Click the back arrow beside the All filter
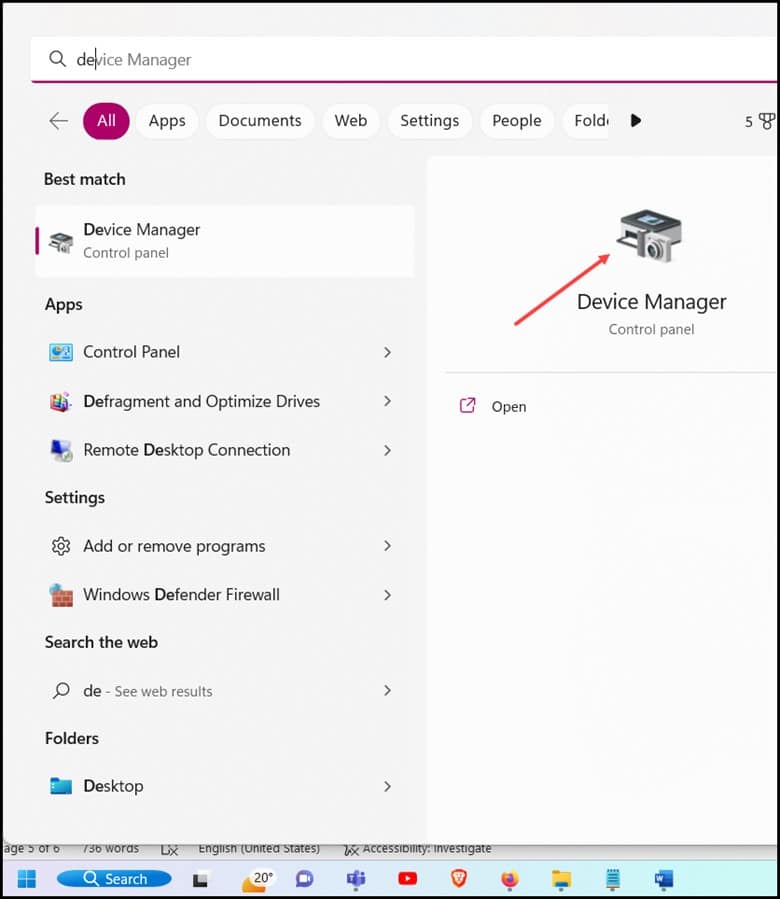Image resolution: width=780 pixels, height=899 pixels. 58,121
